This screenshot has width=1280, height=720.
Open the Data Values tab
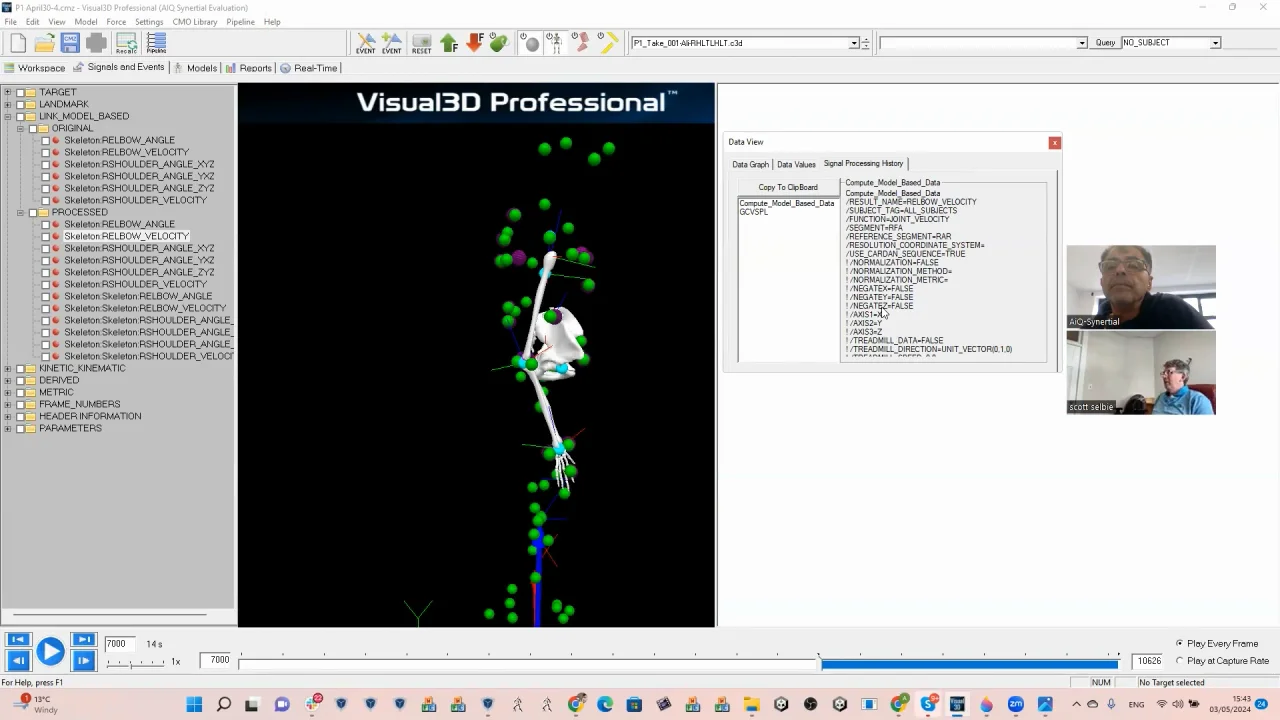(x=796, y=164)
